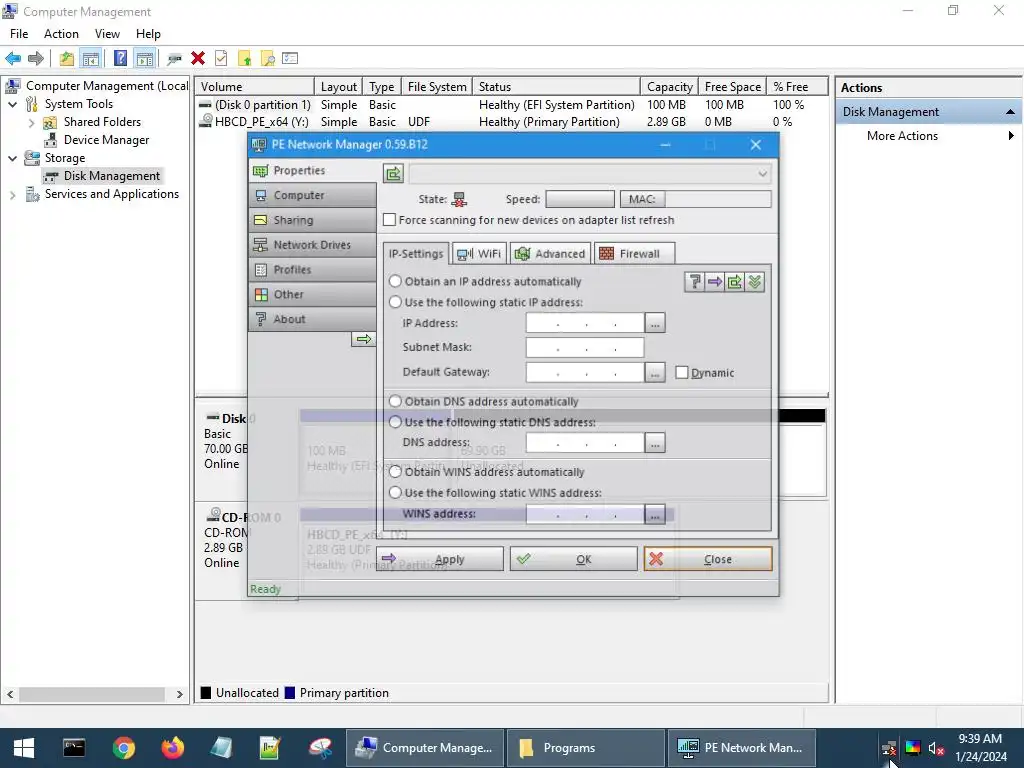Click the checklist settings toolbar icon

(290, 59)
